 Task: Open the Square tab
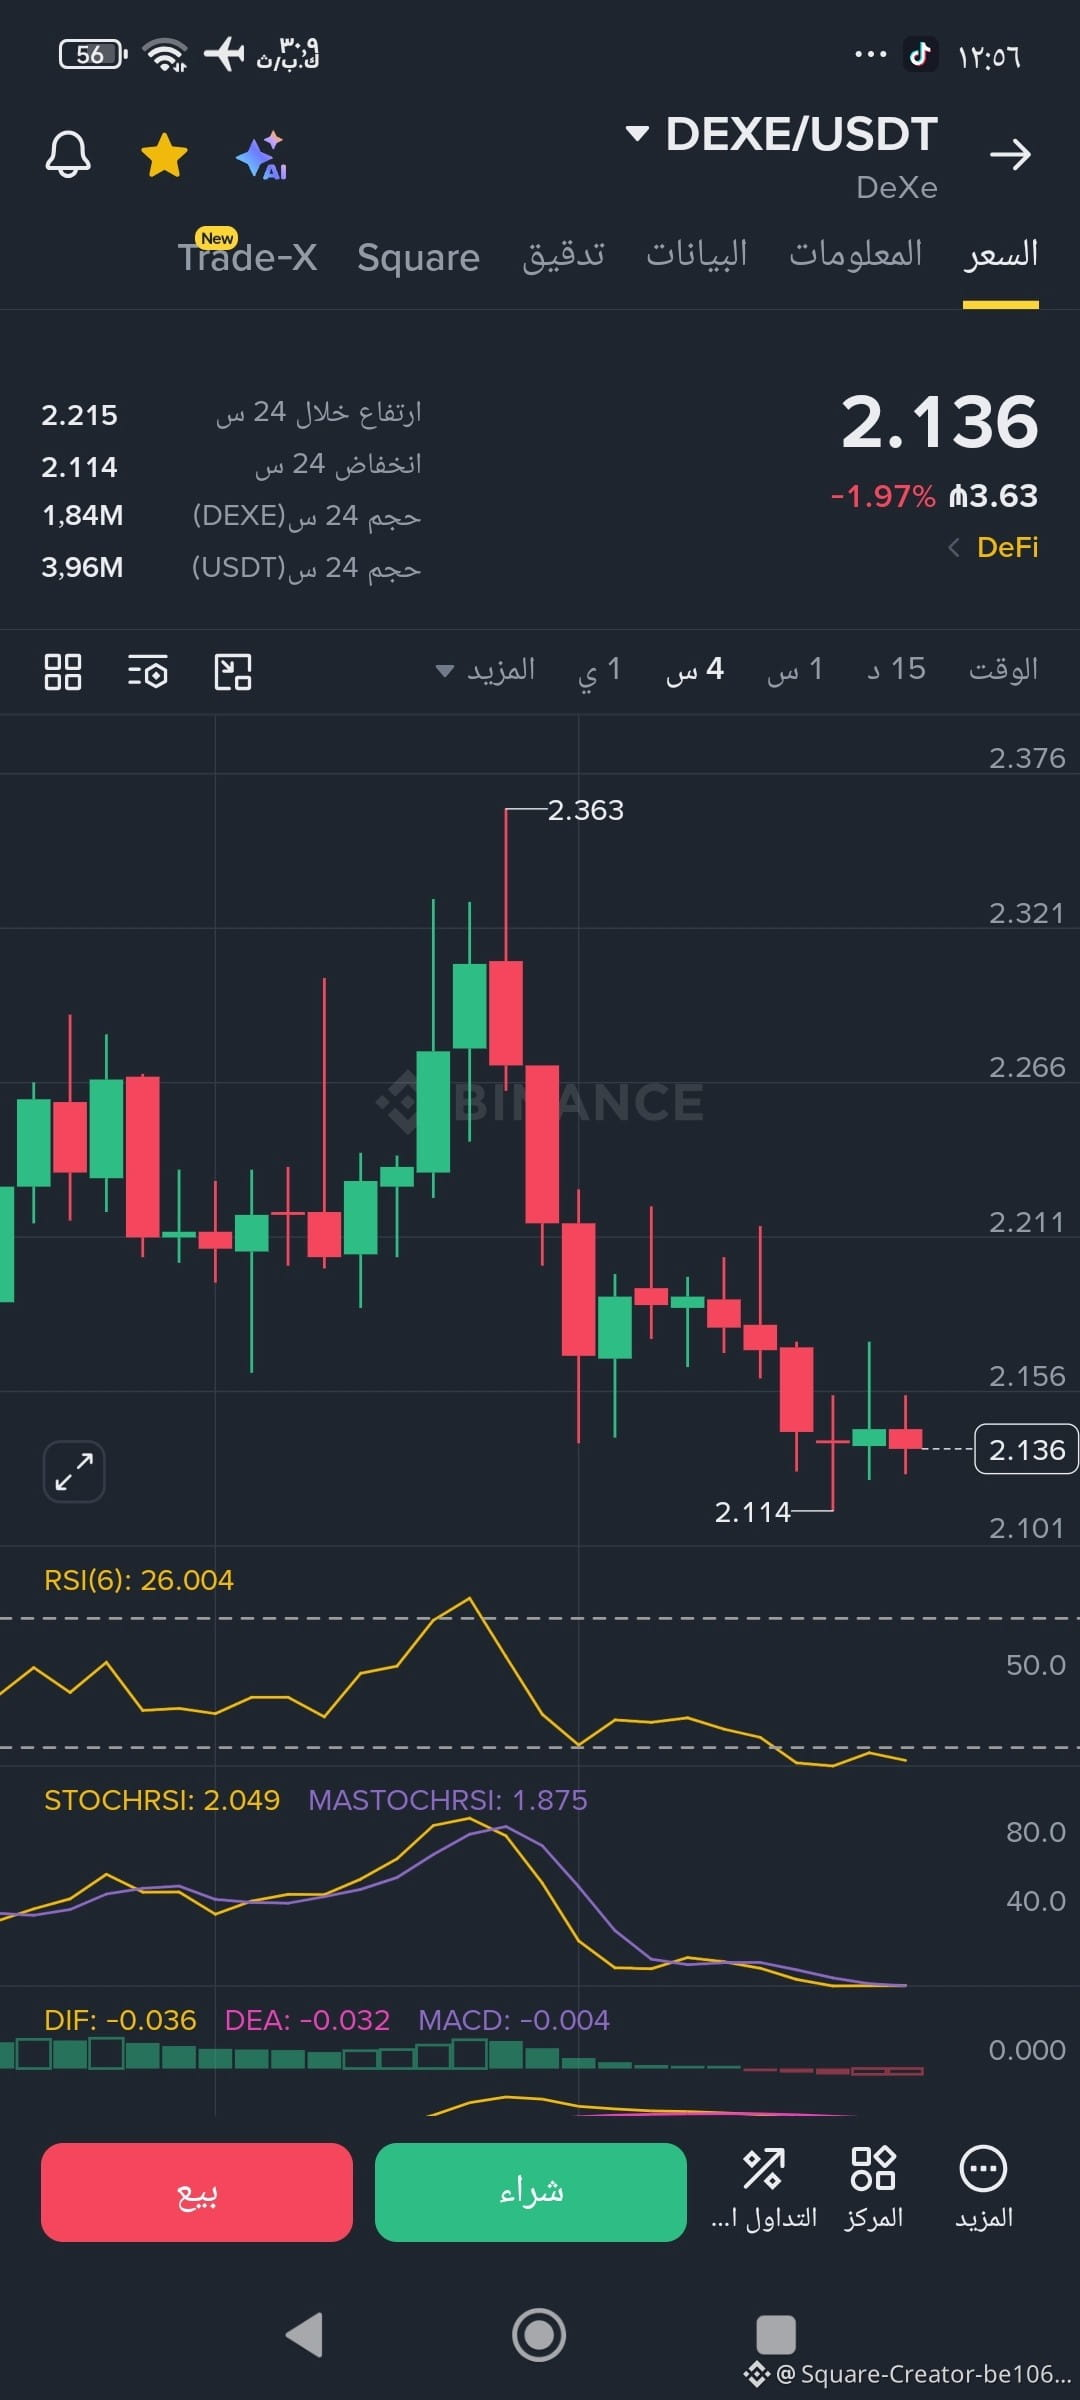[419, 257]
